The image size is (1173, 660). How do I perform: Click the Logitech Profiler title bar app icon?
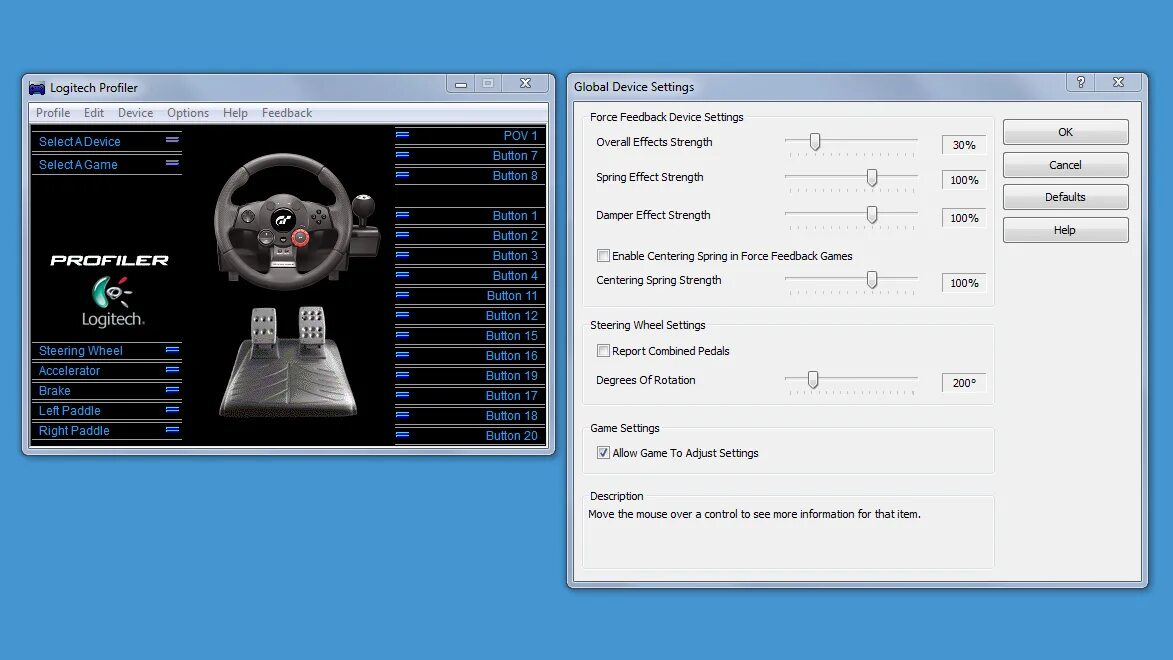[37, 88]
